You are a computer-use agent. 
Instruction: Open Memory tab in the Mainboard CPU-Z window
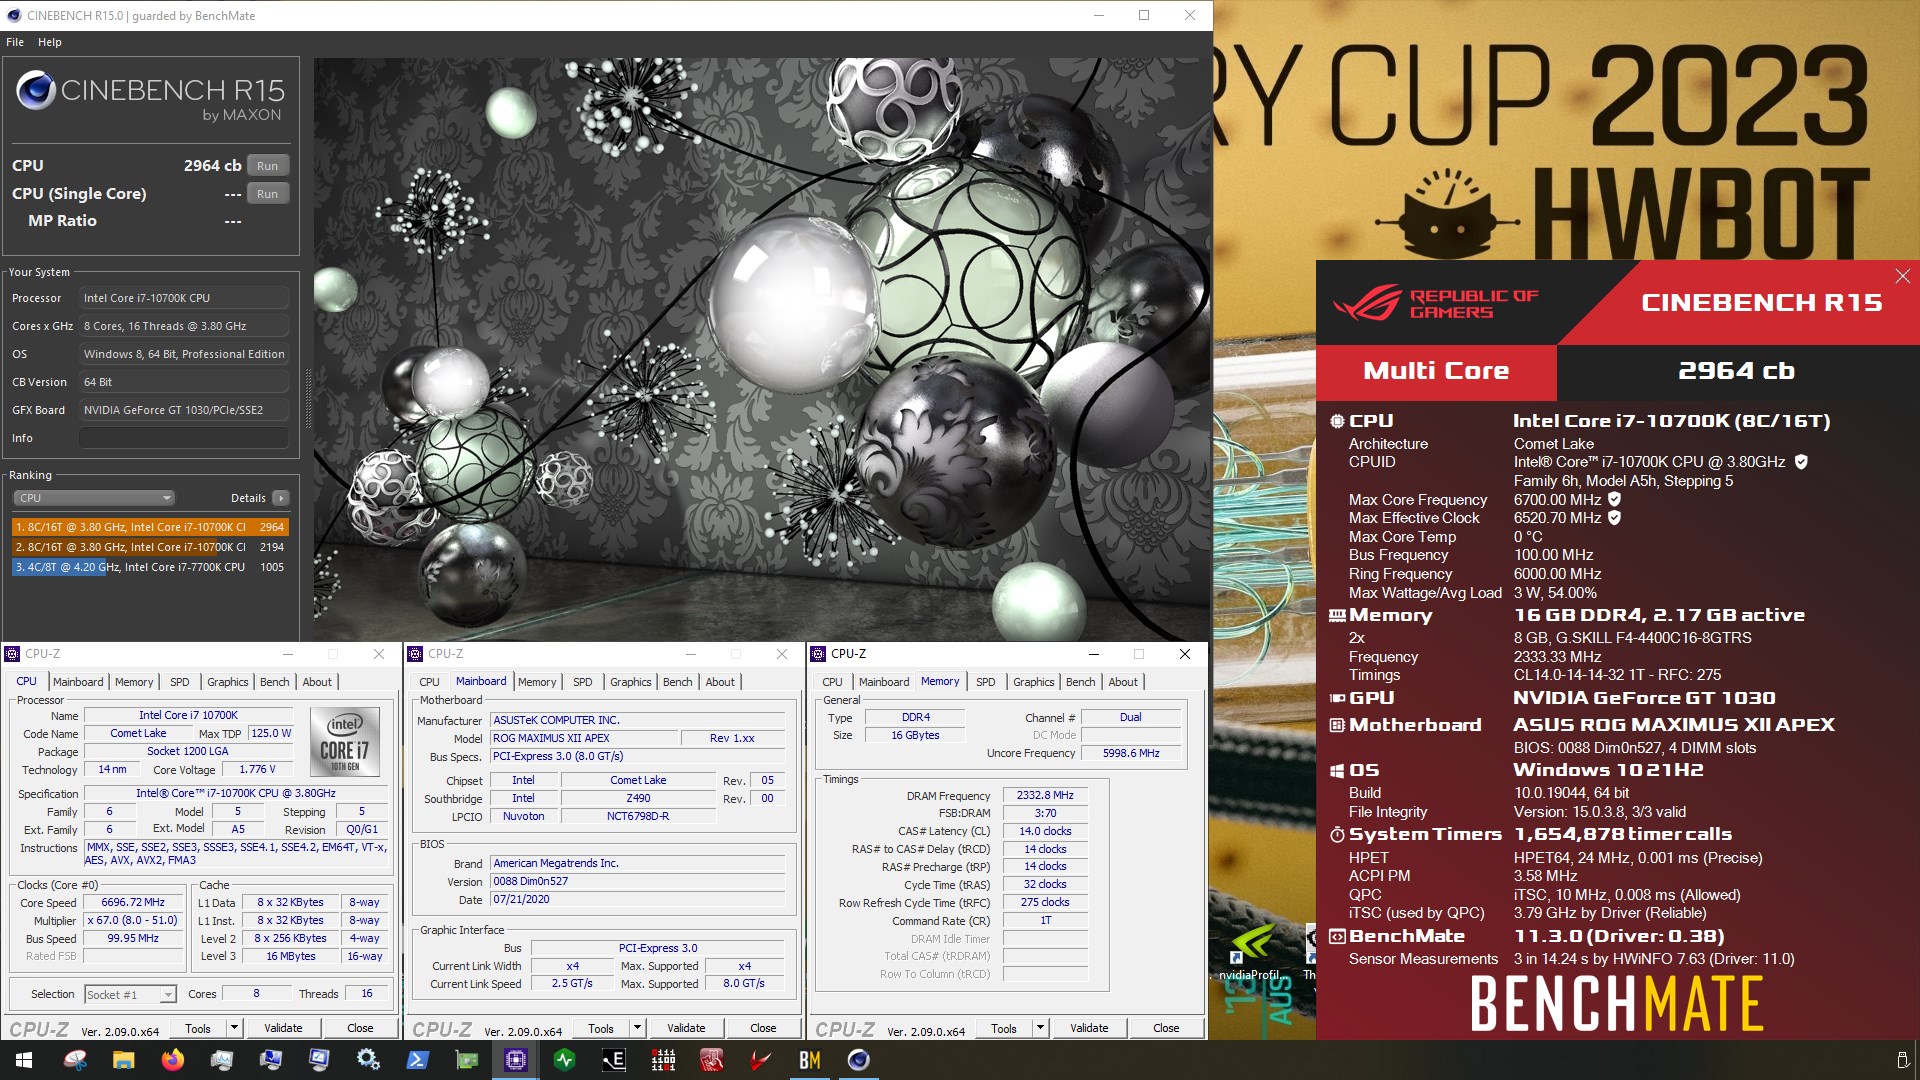537,682
